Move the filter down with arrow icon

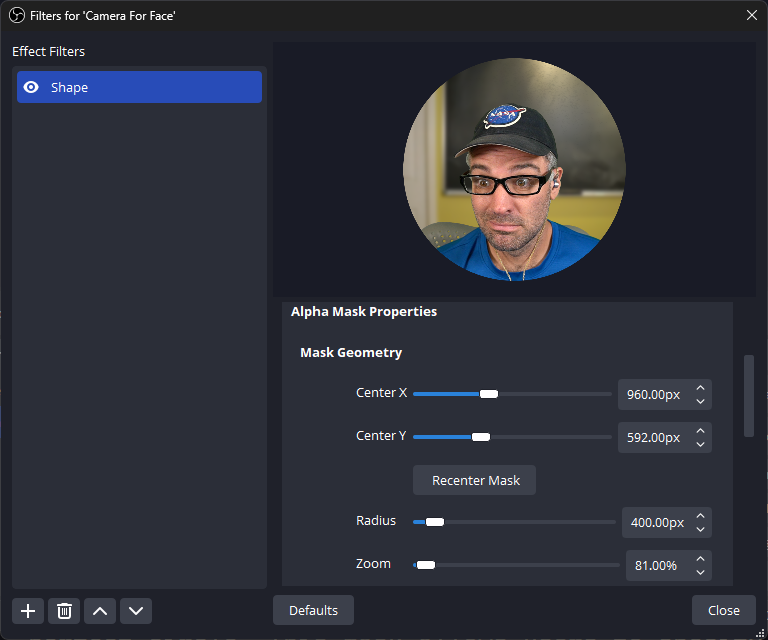(136, 611)
